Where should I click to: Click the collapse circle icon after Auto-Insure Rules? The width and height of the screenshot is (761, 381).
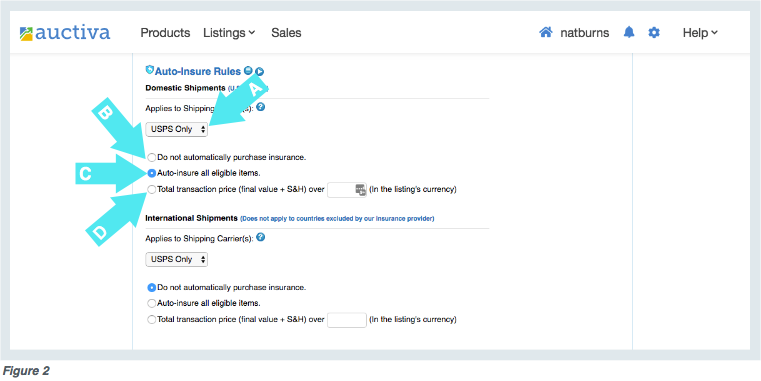(248, 71)
